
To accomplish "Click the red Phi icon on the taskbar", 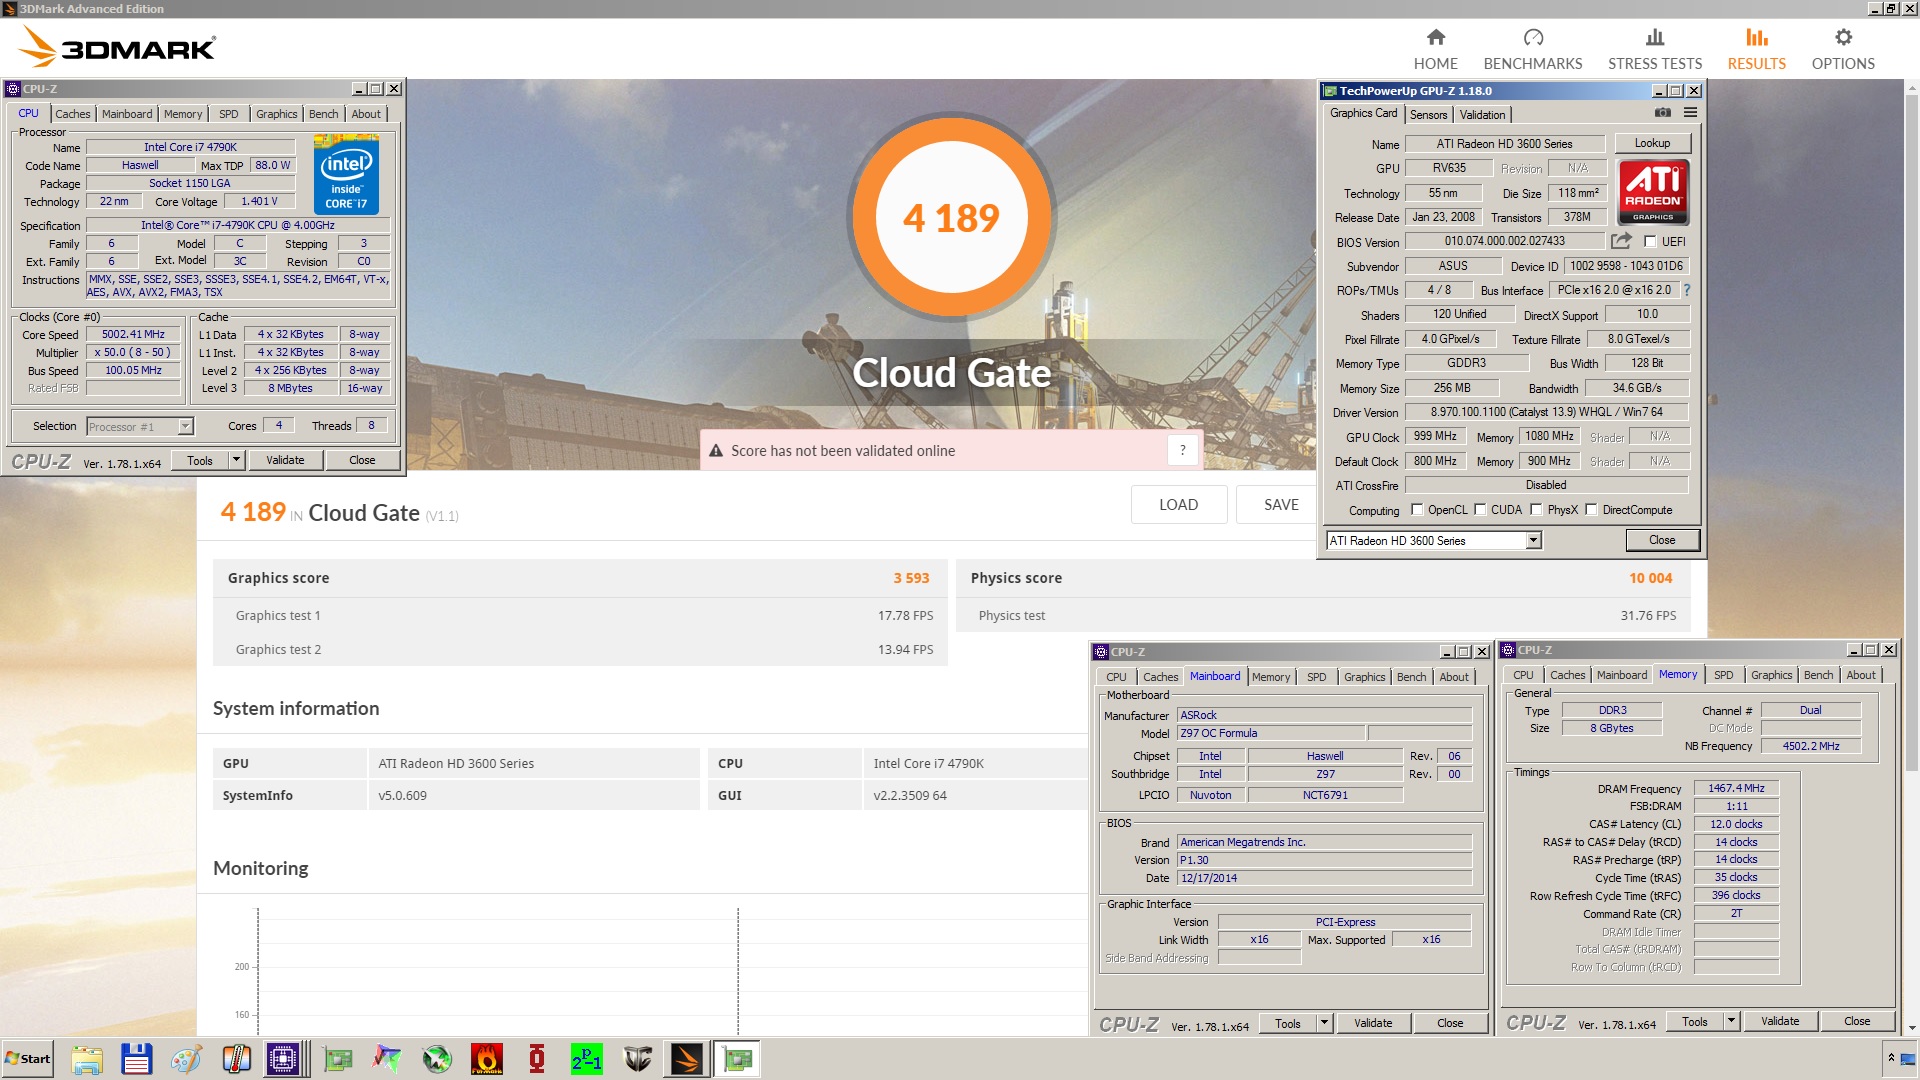I will coord(537,1058).
